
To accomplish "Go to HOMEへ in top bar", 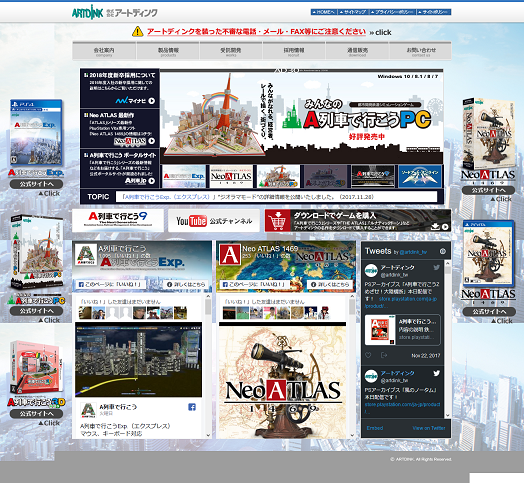I will [x=323, y=12].
